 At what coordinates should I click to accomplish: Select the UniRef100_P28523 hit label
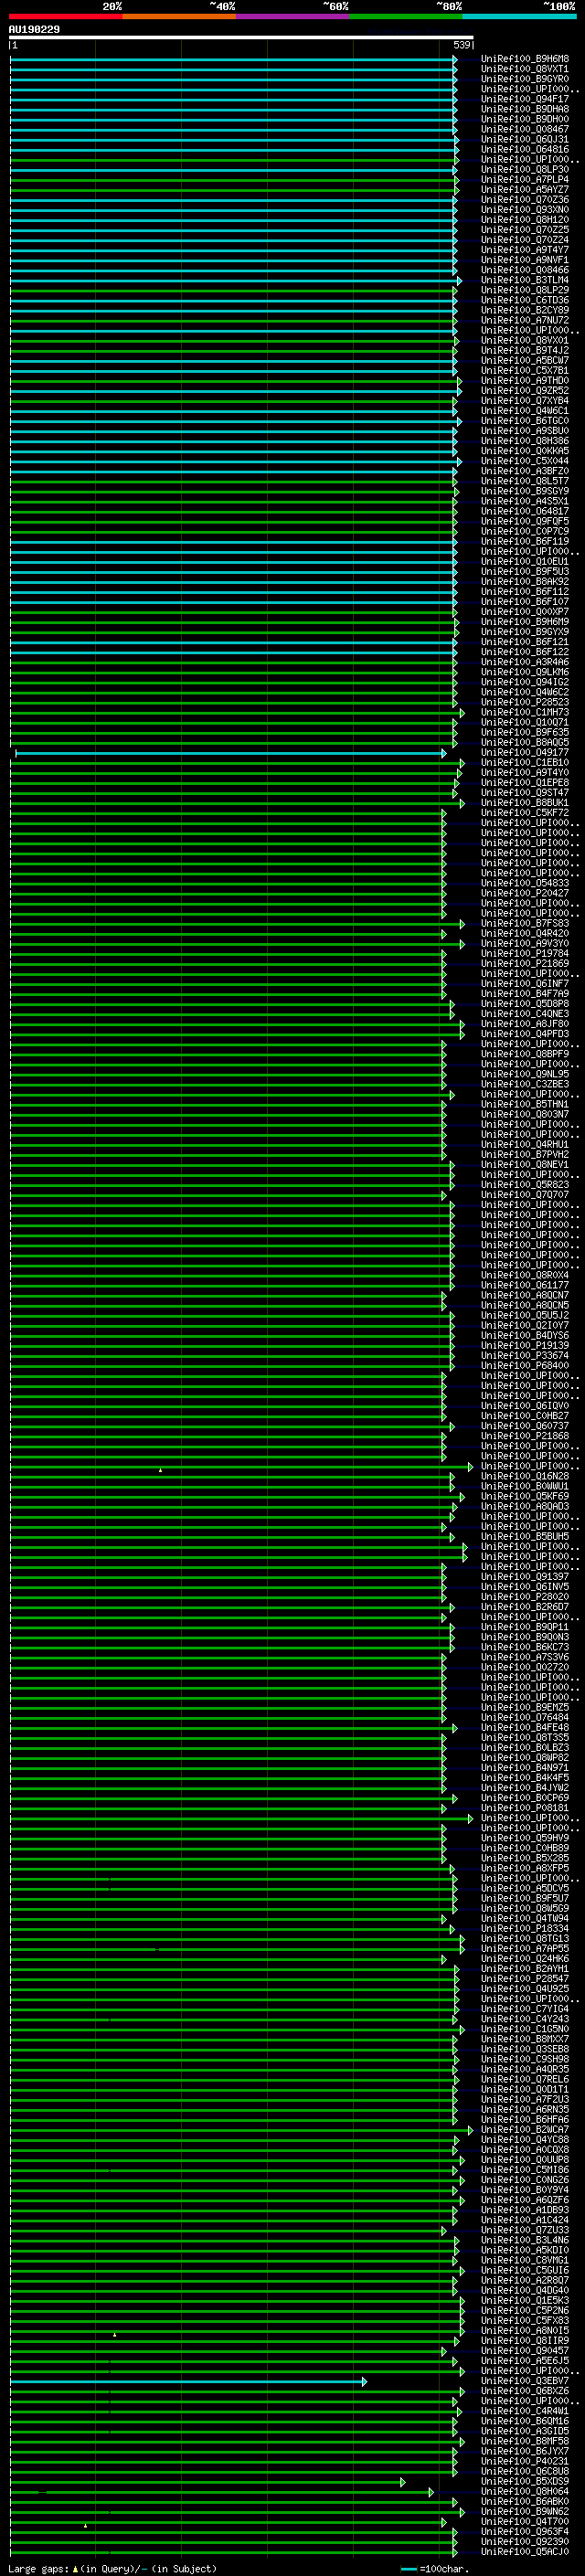[525, 702]
